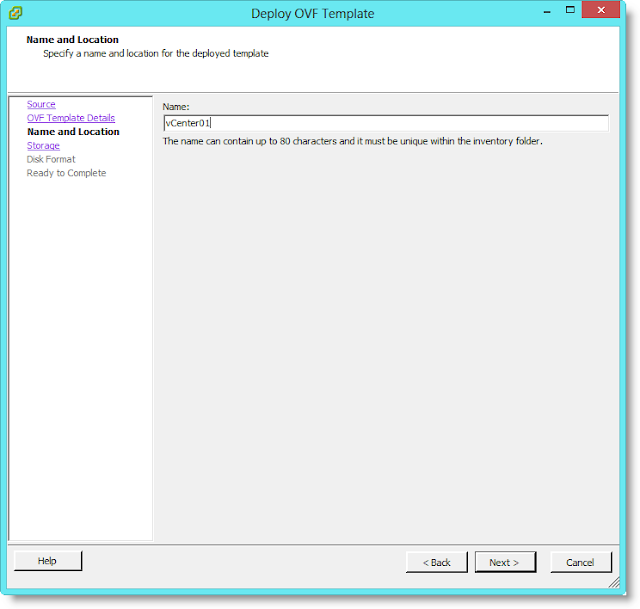Cancel the OVF deployment wizard
640x609 pixels.
[580, 562]
